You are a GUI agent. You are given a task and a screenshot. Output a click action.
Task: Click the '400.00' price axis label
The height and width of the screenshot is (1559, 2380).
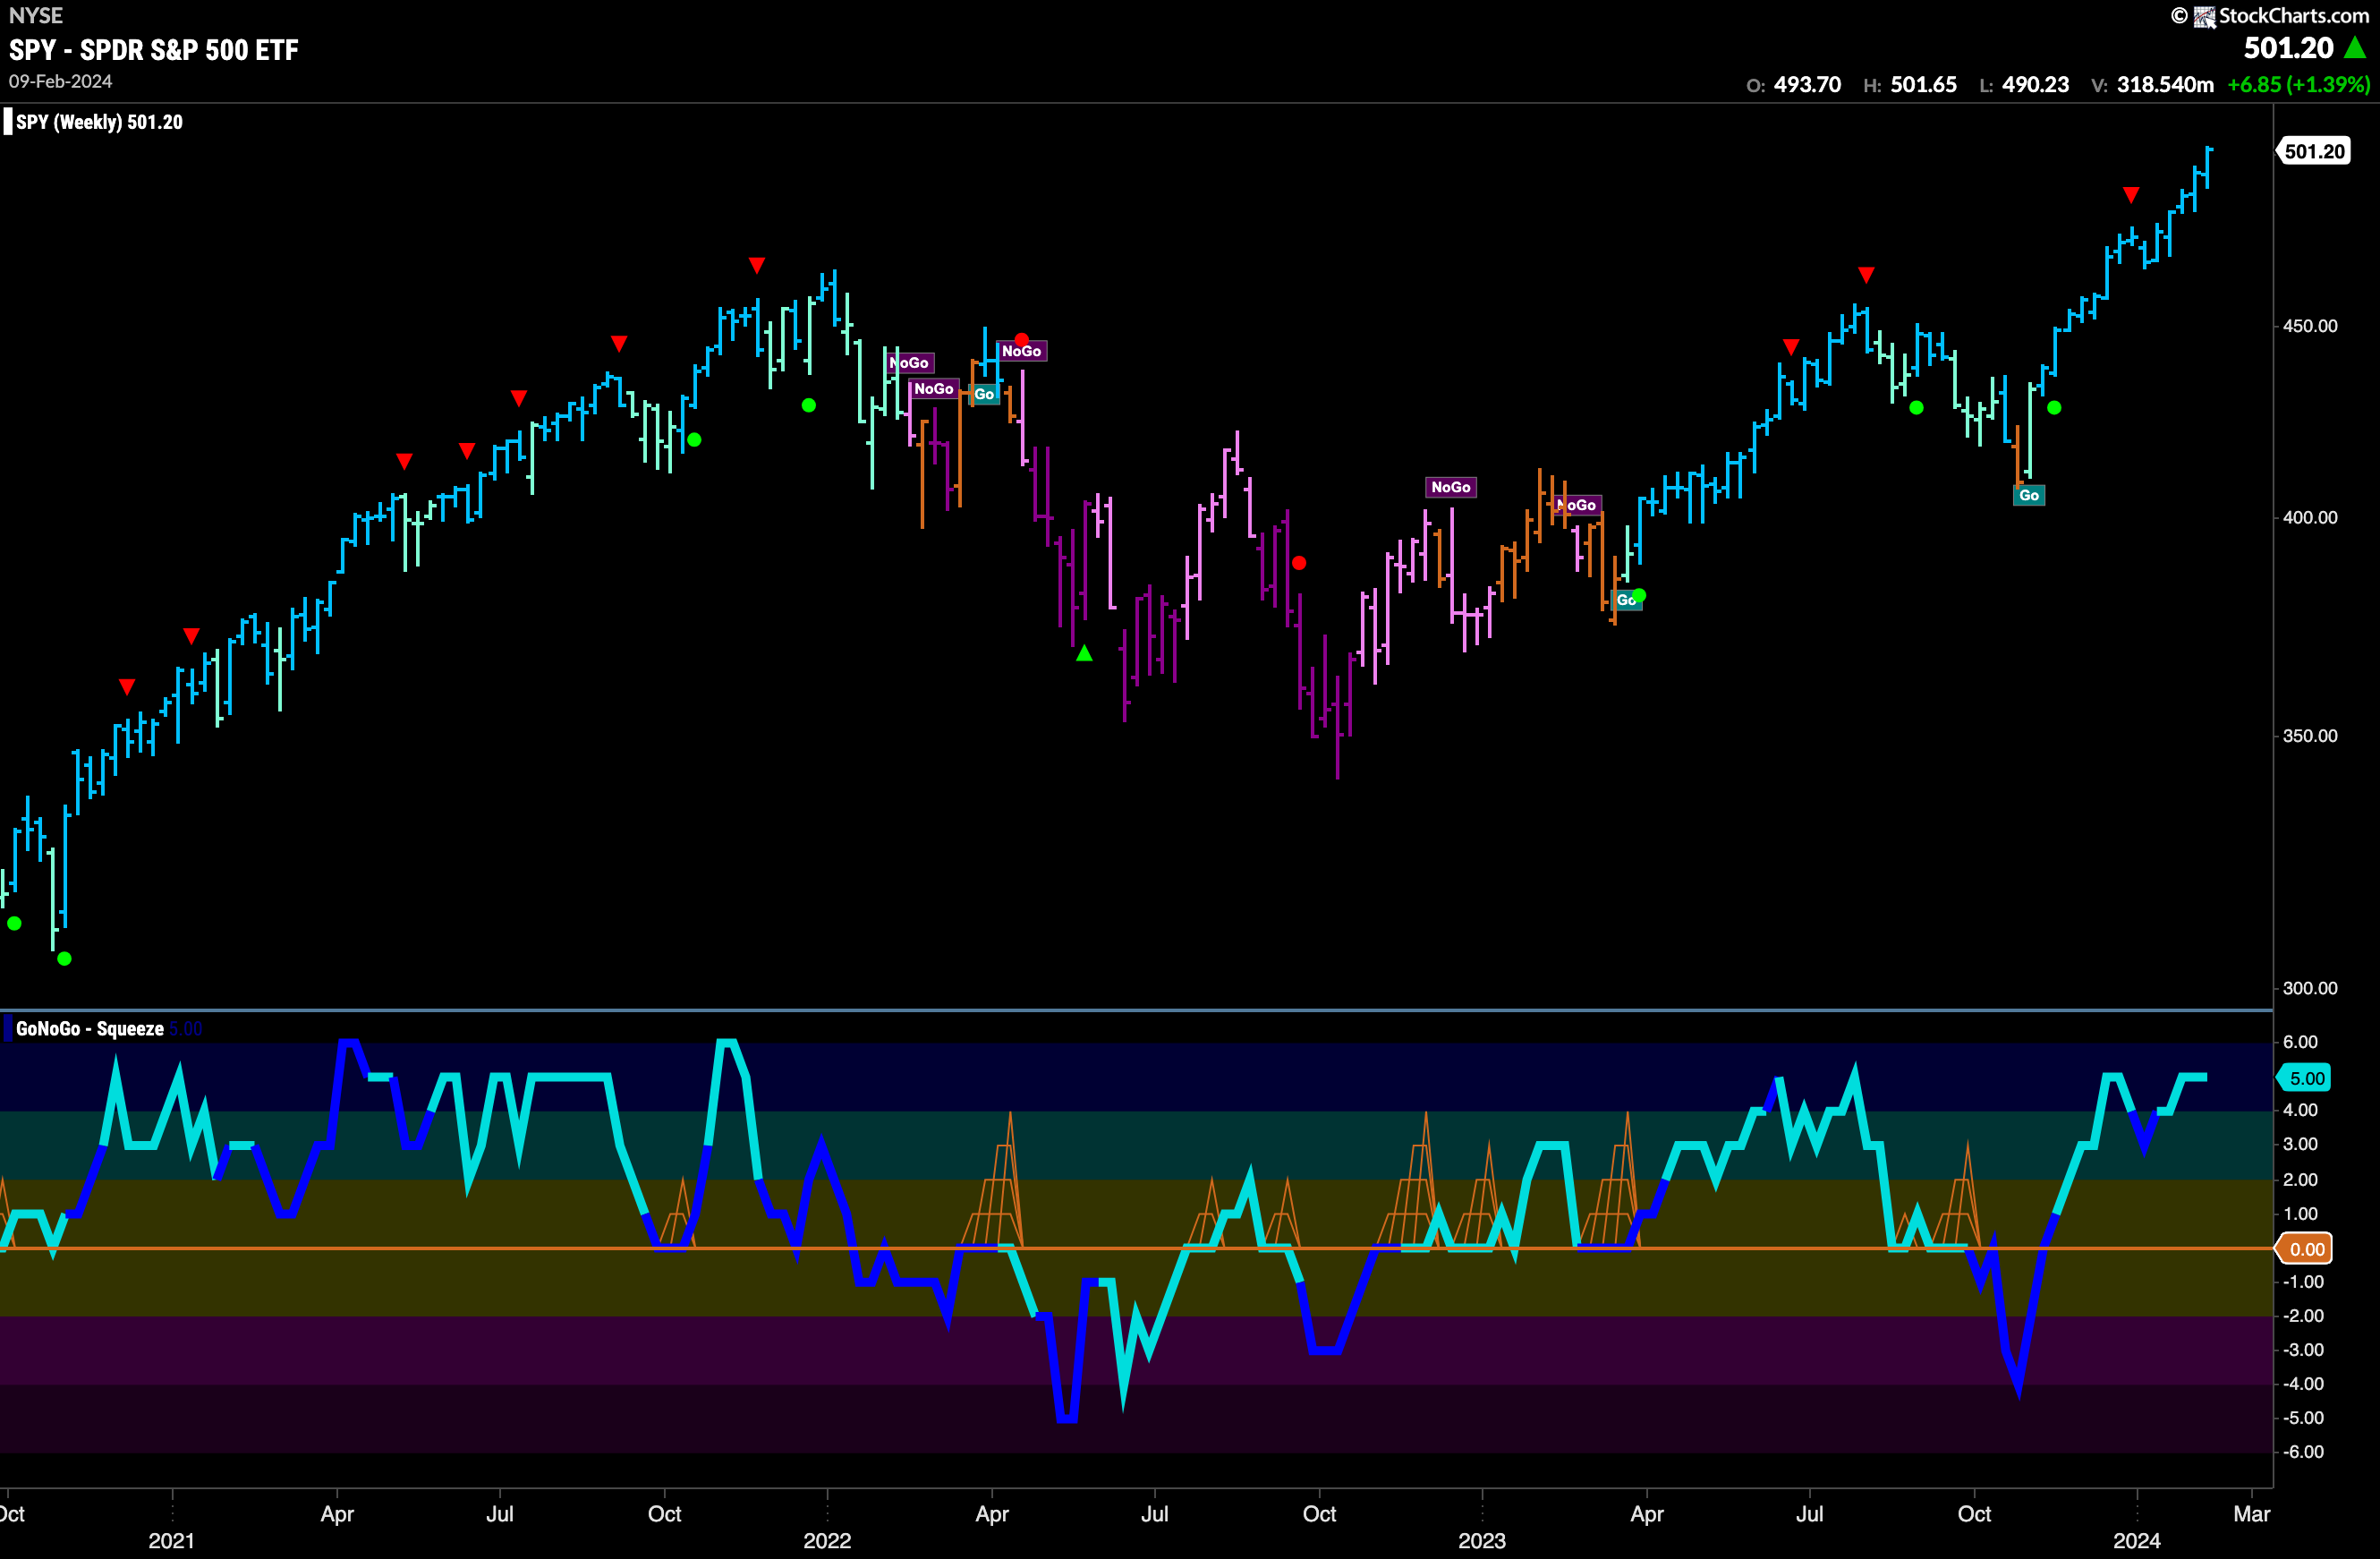[x=2310, y=517]
